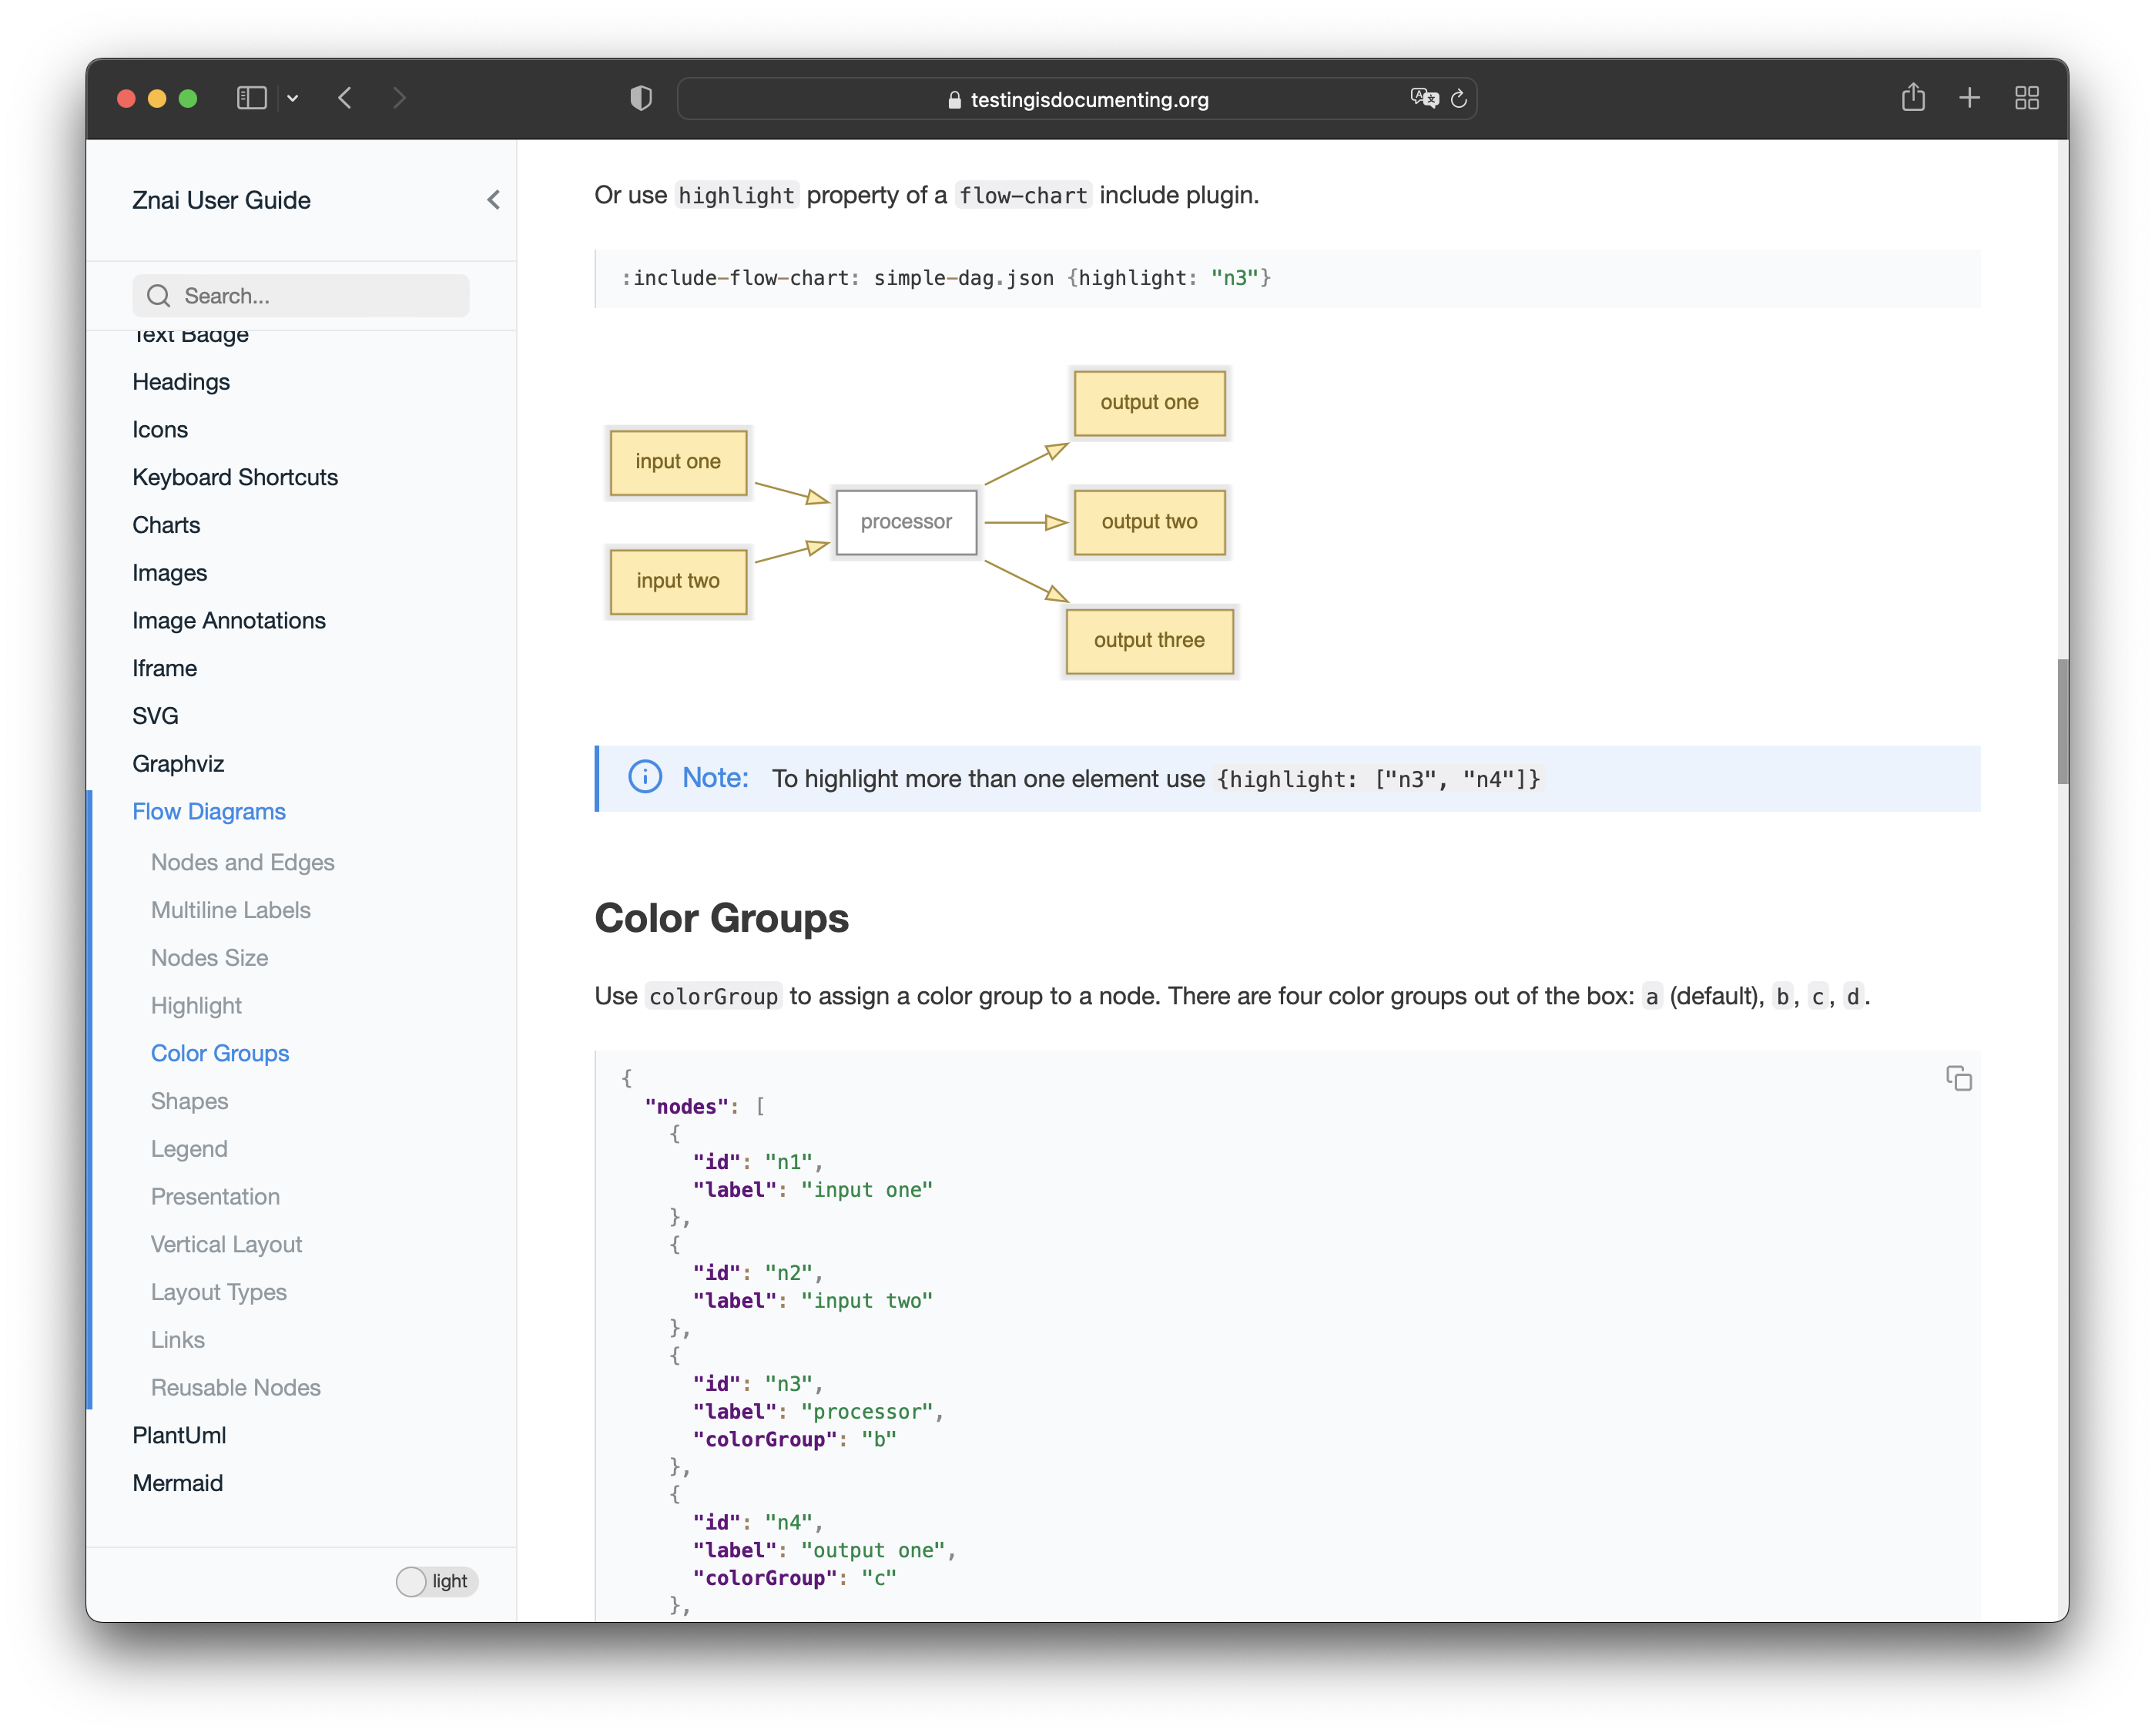Open the Charts documentation page
This screenshot has width=2155, height=1736.
click(x=166, y=525)
